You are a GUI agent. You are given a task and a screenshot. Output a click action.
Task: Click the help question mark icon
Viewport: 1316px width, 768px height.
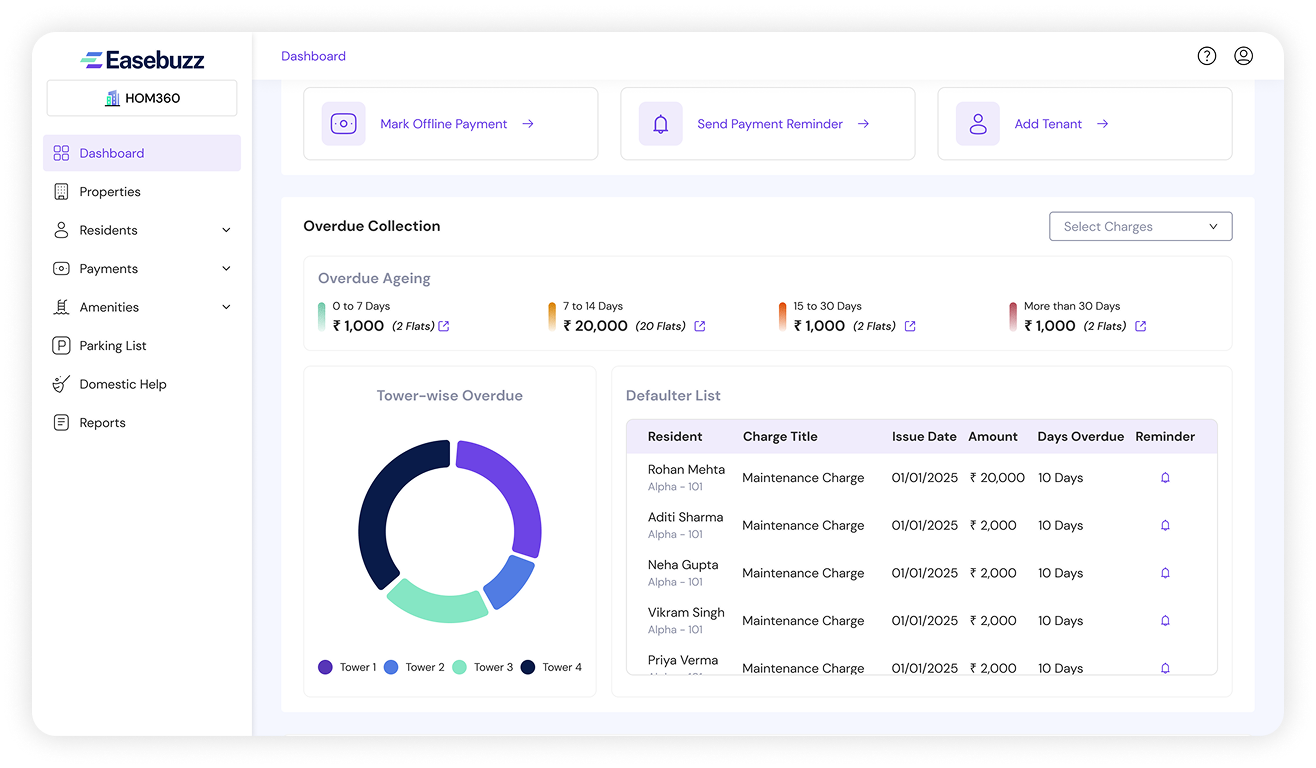click(x=1207, y=56)
